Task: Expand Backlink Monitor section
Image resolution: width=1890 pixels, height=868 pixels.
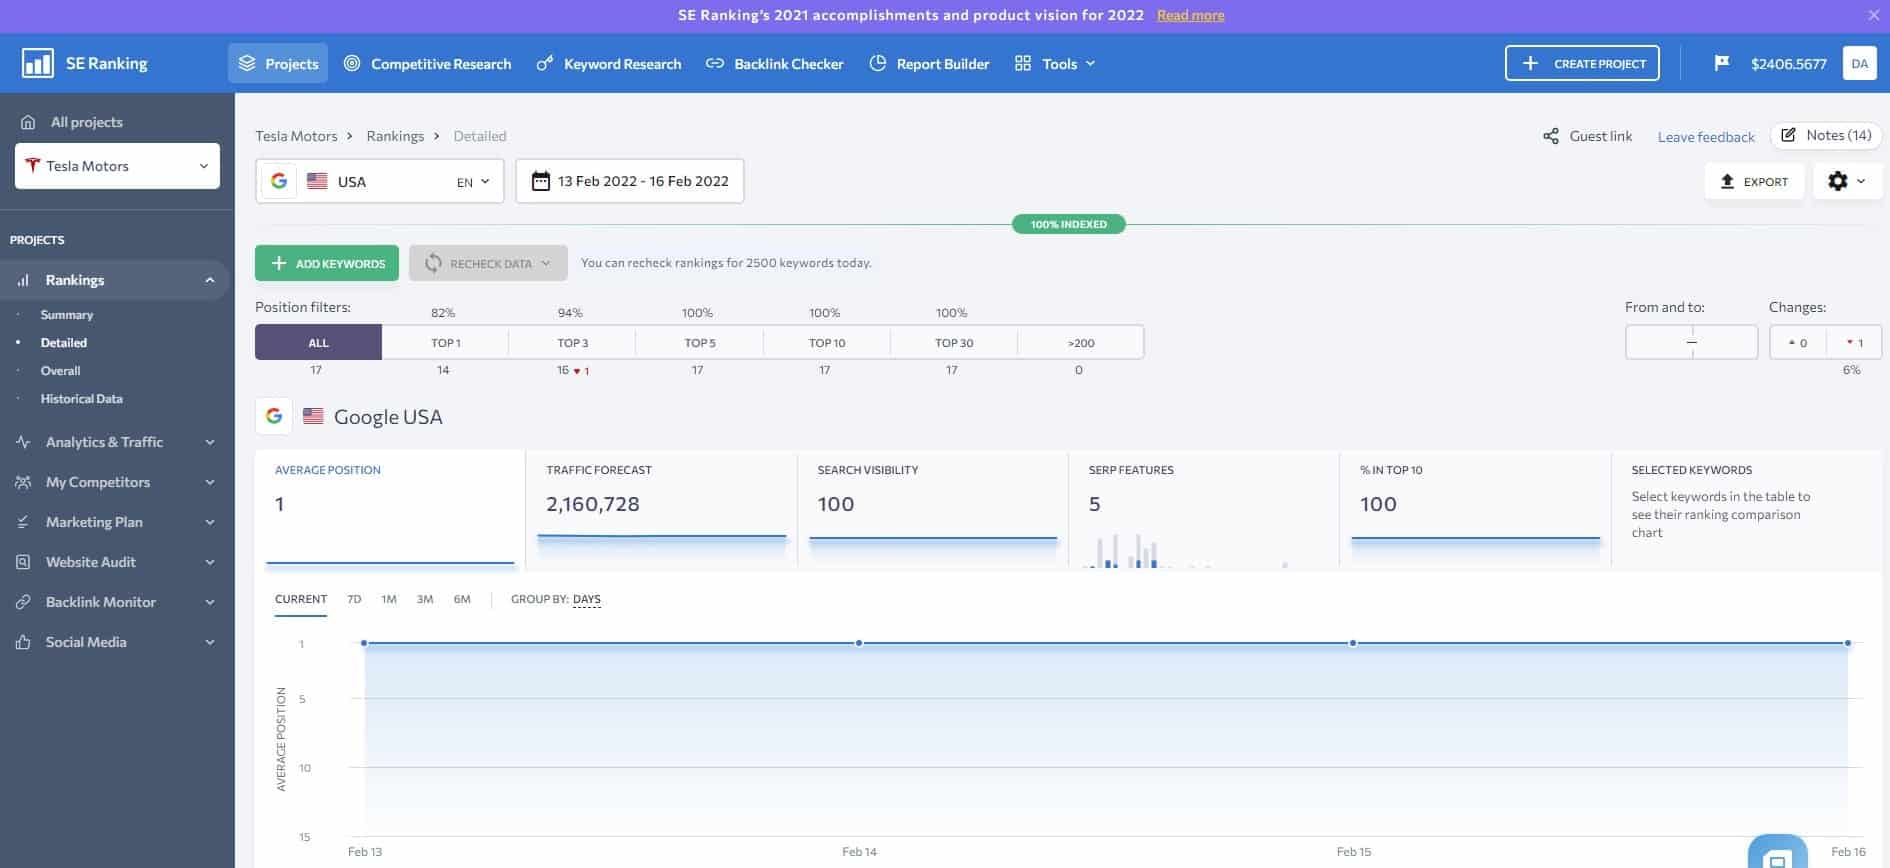Action: 115,602
